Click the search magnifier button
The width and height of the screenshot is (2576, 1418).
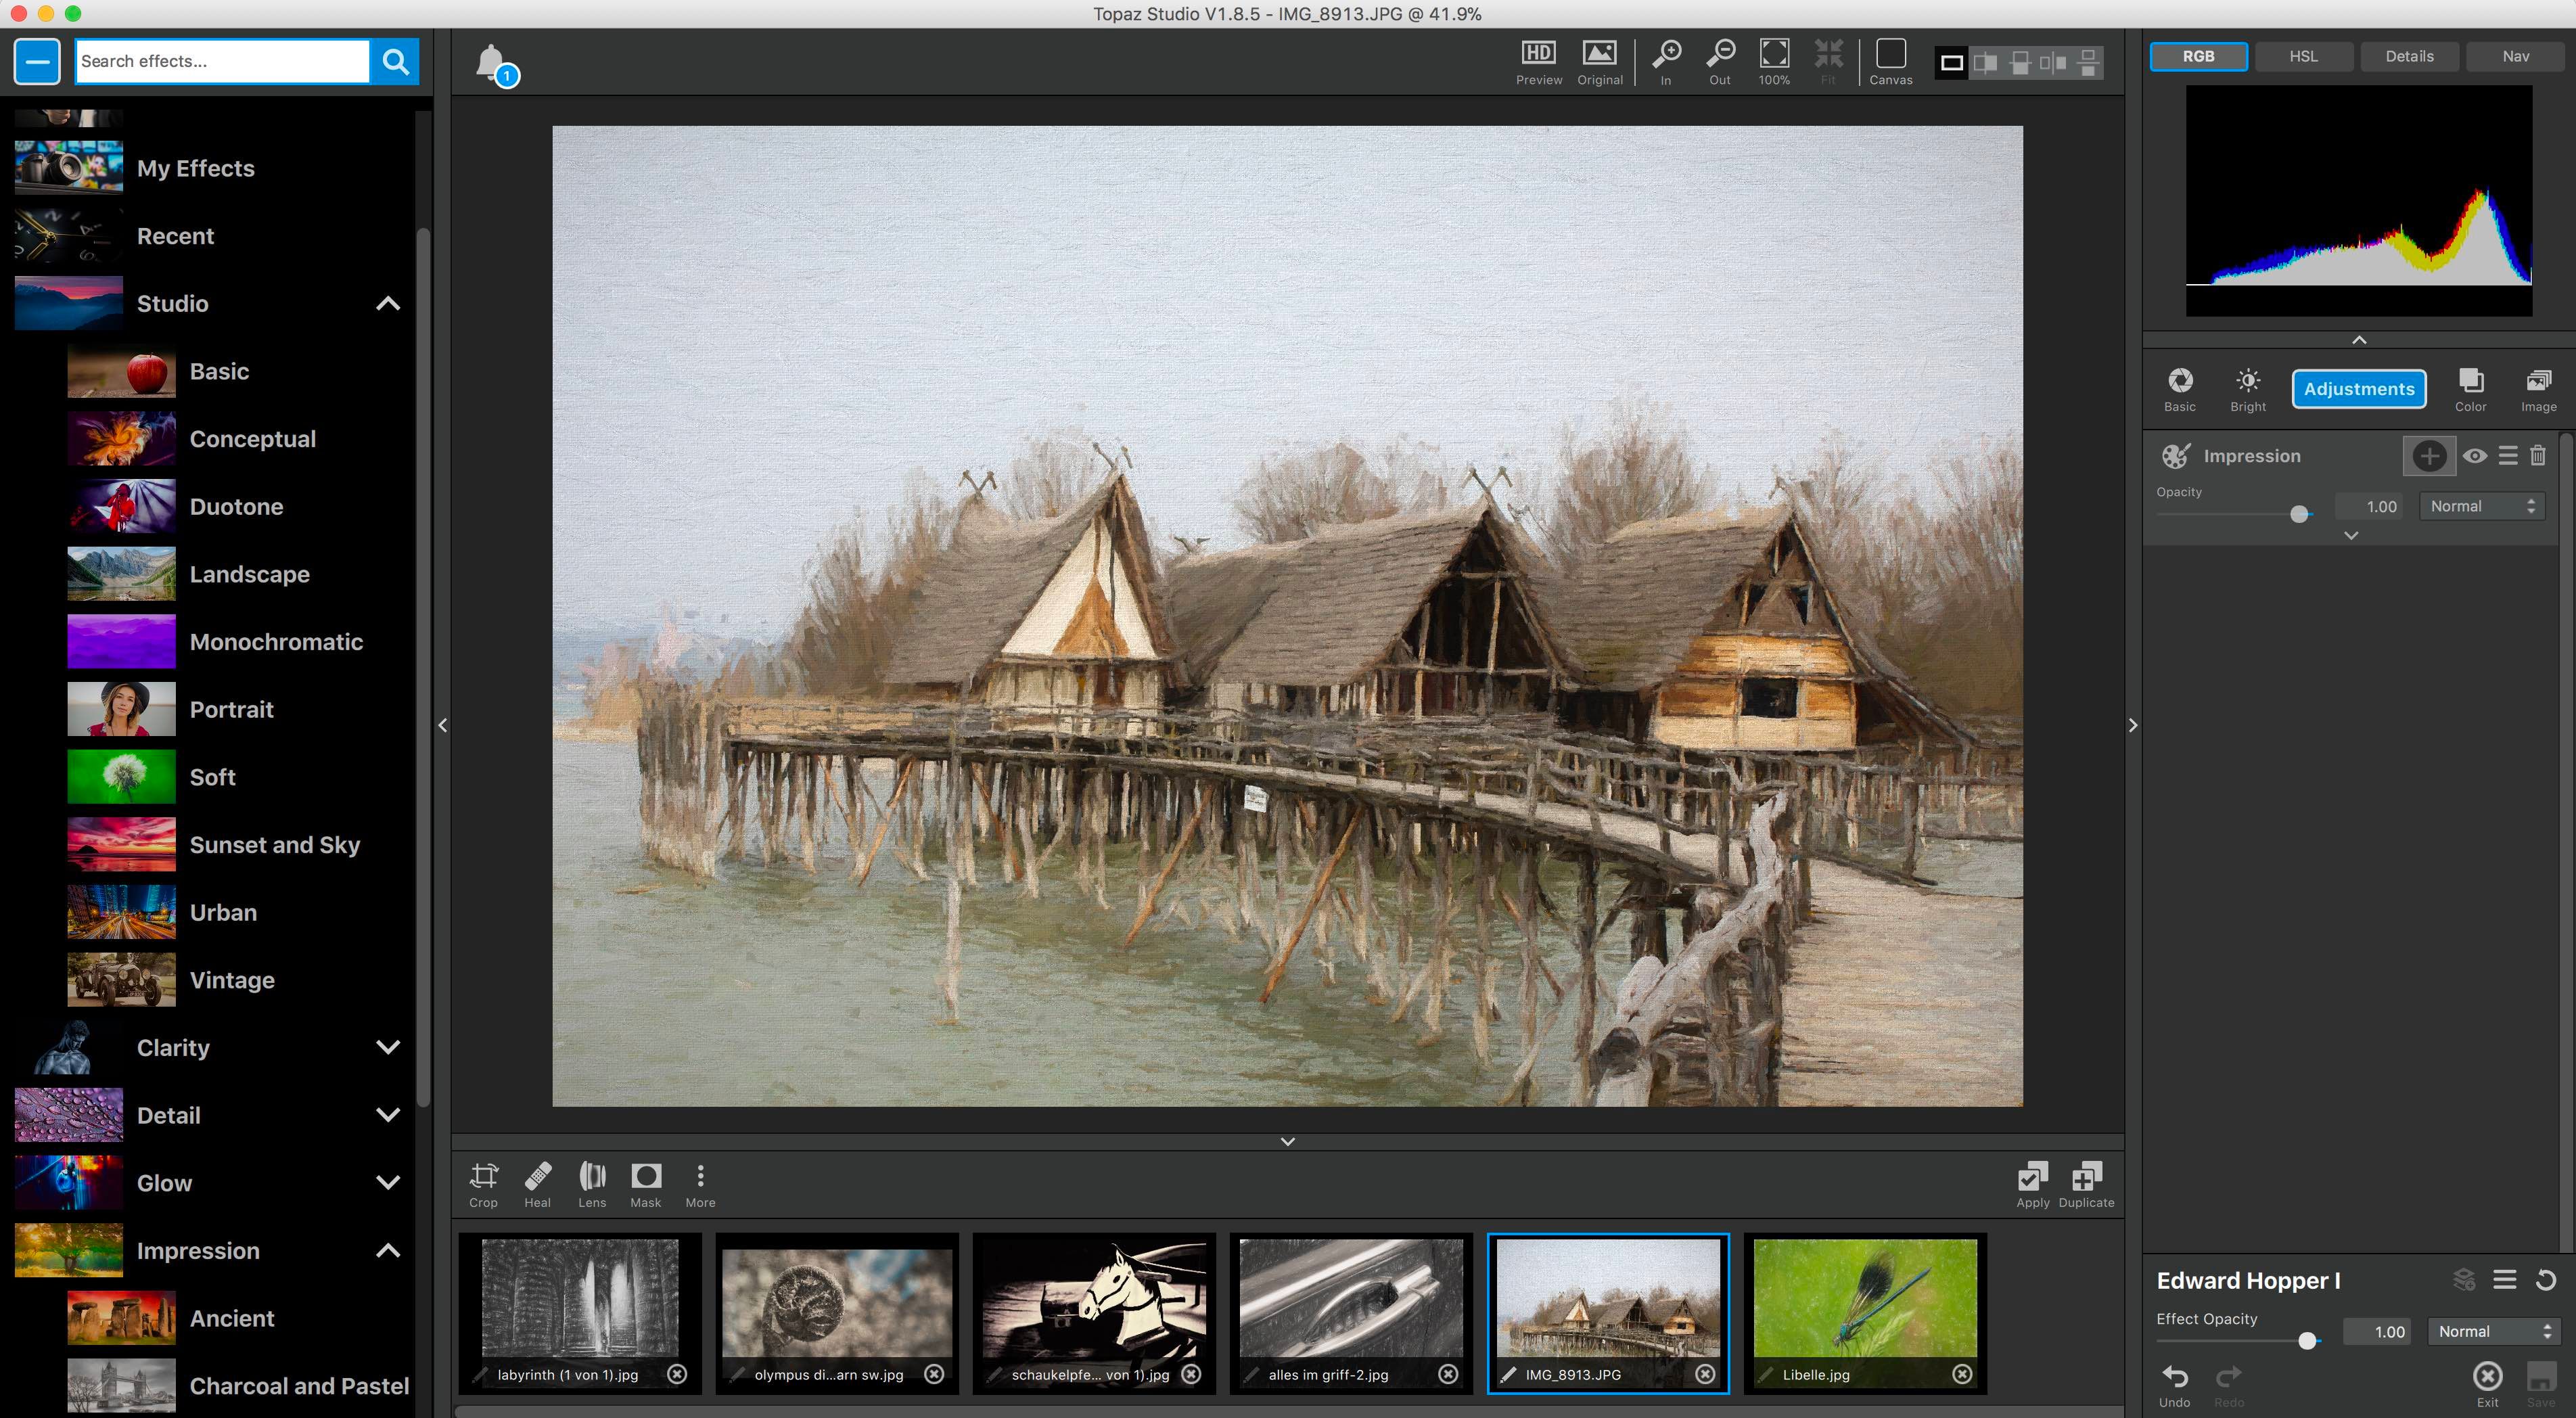(396, 62)
